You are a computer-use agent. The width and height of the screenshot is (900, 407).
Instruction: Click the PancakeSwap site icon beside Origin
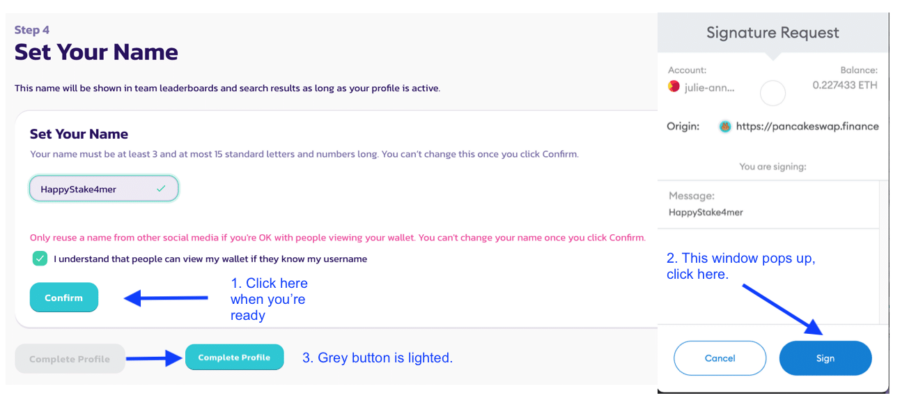coord(724,126)
